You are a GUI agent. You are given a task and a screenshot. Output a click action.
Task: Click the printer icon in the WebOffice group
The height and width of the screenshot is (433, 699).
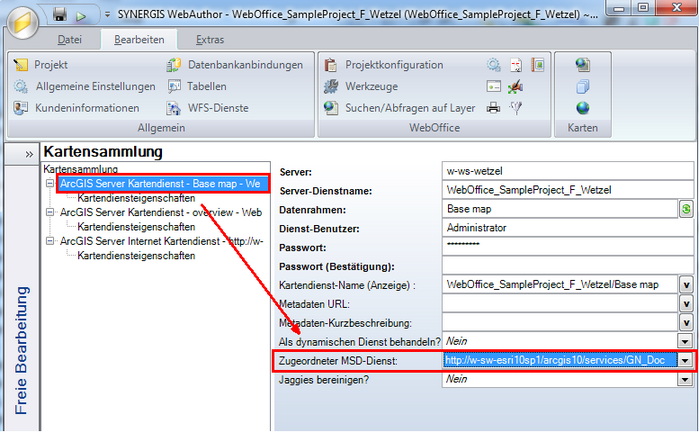click(494, 108)
